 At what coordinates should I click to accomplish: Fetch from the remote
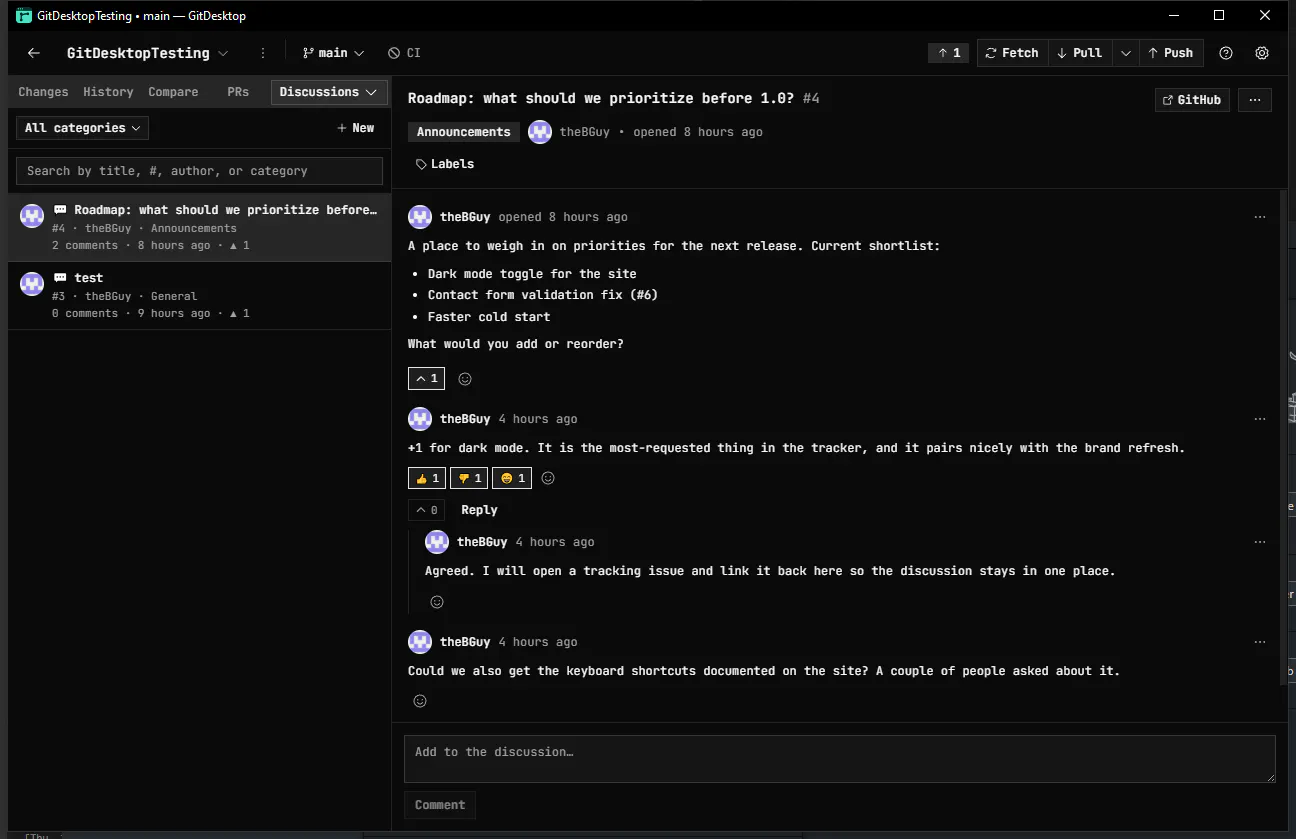(x=1012, y=53)
